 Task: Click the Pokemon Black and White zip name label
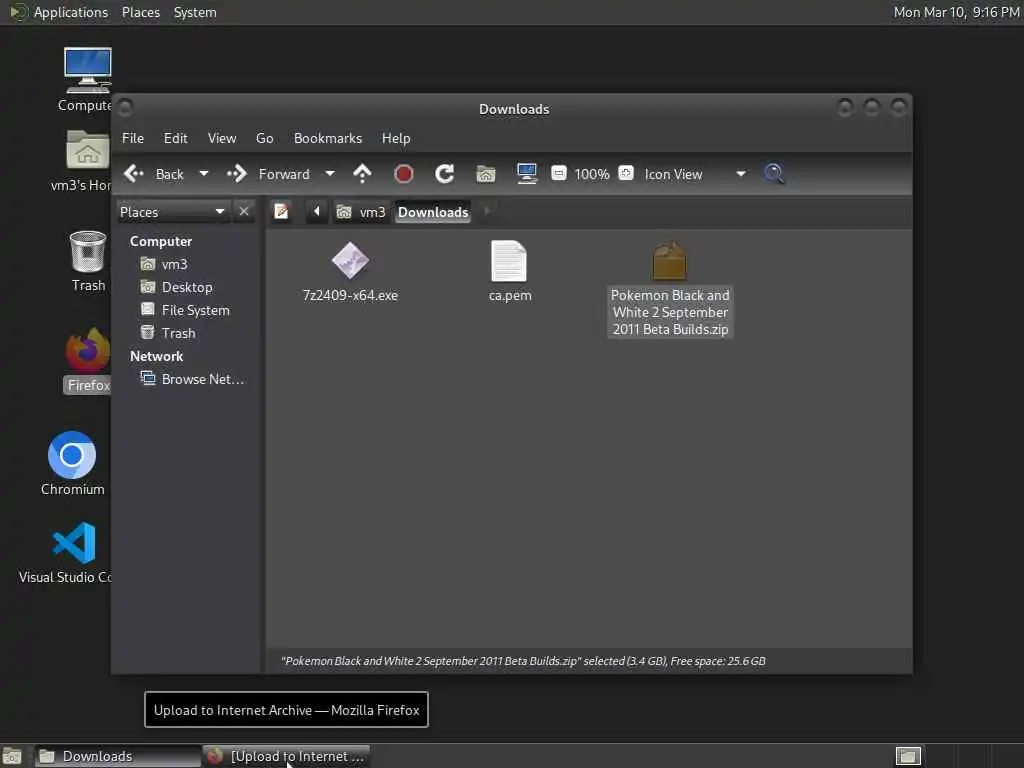(x=670, y=312)
